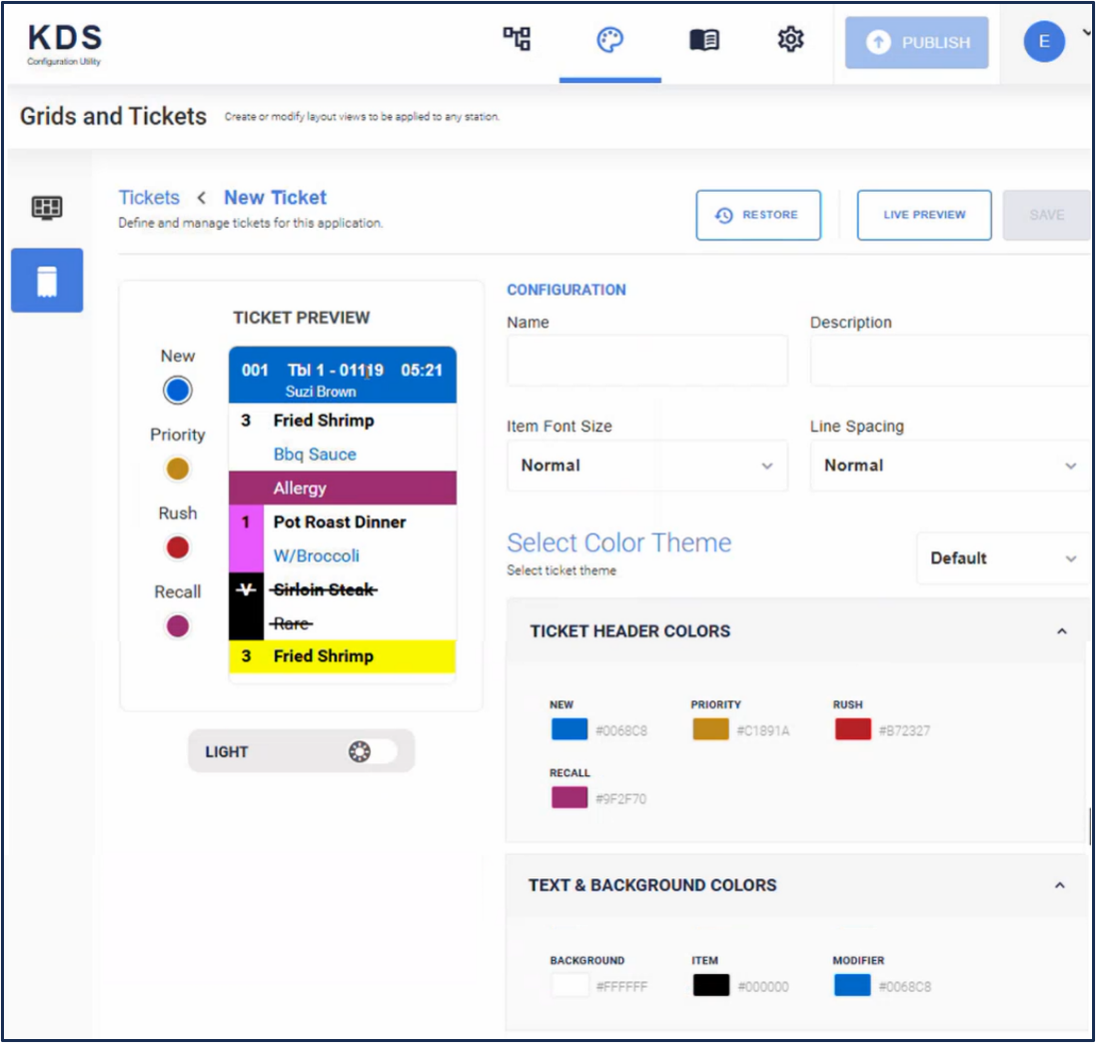Open the Item Font Size dropdown
The height and width of the screenshot is (1043, 1096).
tap(647, 466)
